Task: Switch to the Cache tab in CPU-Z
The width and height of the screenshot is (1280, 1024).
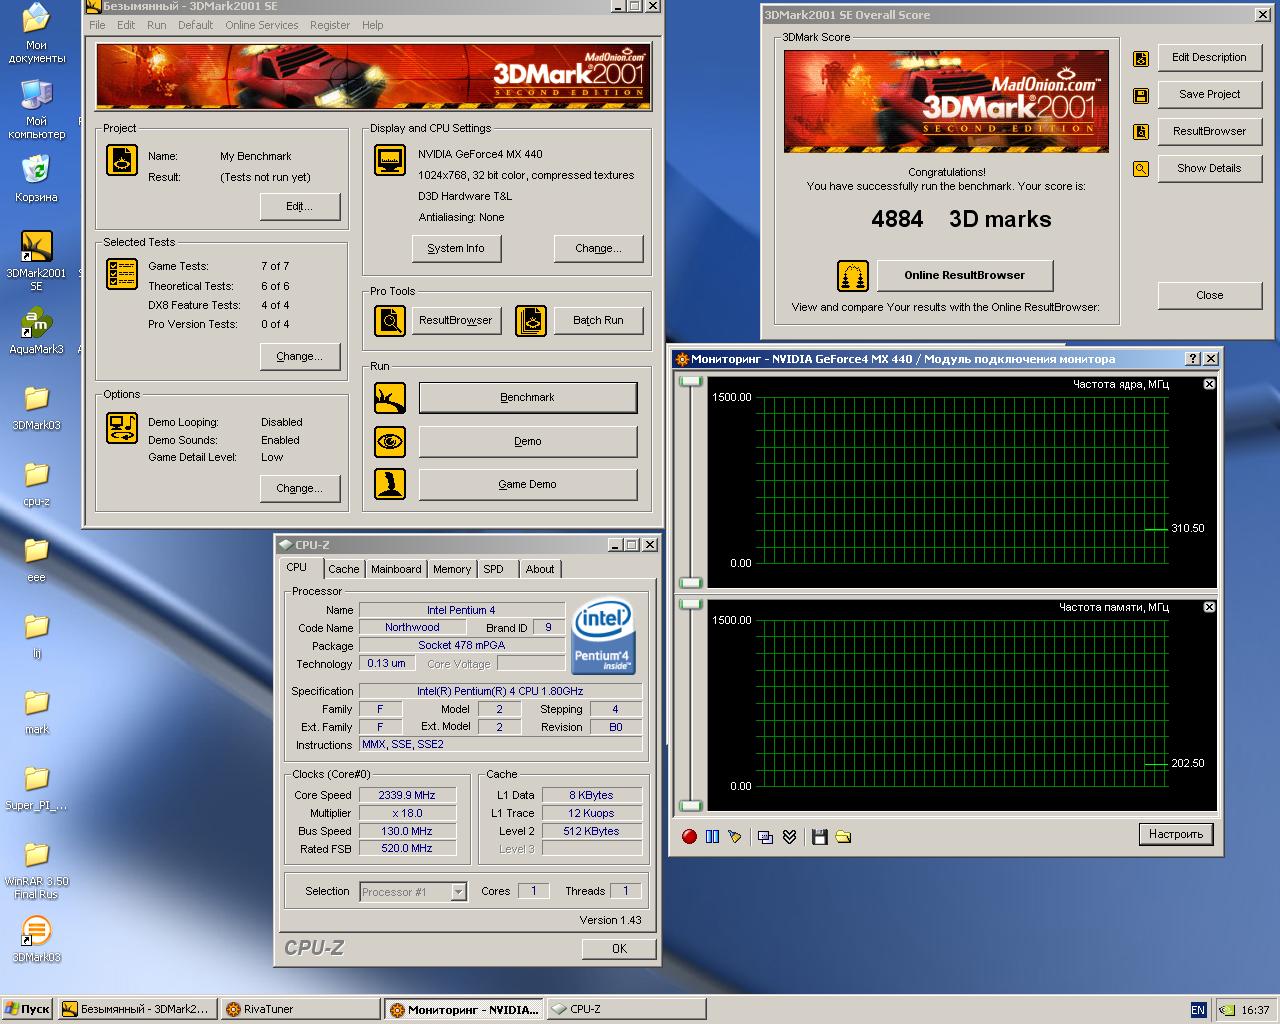Action: [344, 569]
